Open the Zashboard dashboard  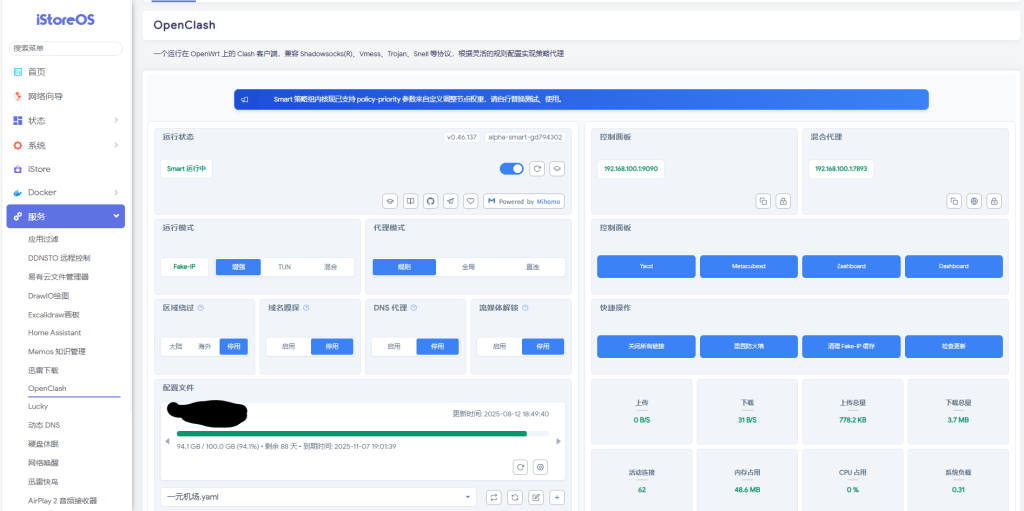851,267
